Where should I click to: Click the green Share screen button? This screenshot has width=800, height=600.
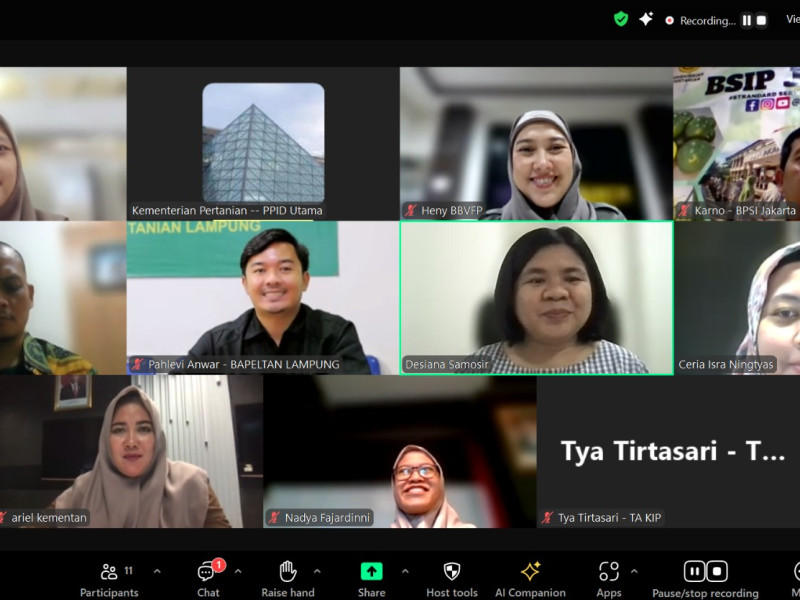tap(371, 572)
